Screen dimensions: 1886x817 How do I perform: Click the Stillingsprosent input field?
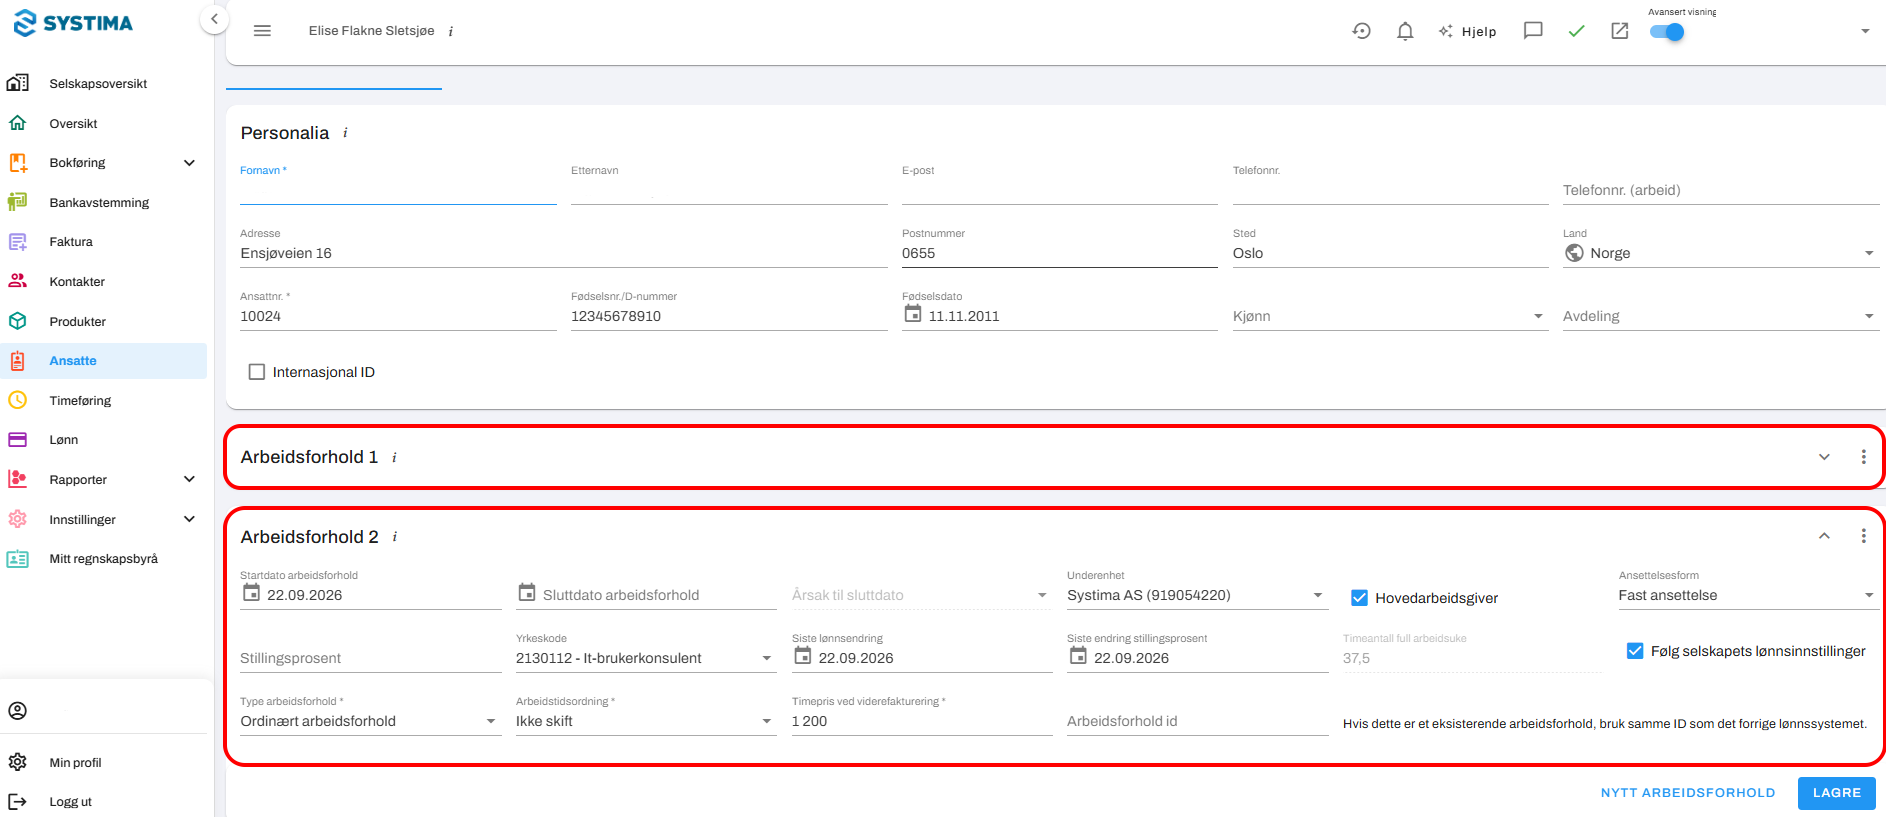[371, 658]
